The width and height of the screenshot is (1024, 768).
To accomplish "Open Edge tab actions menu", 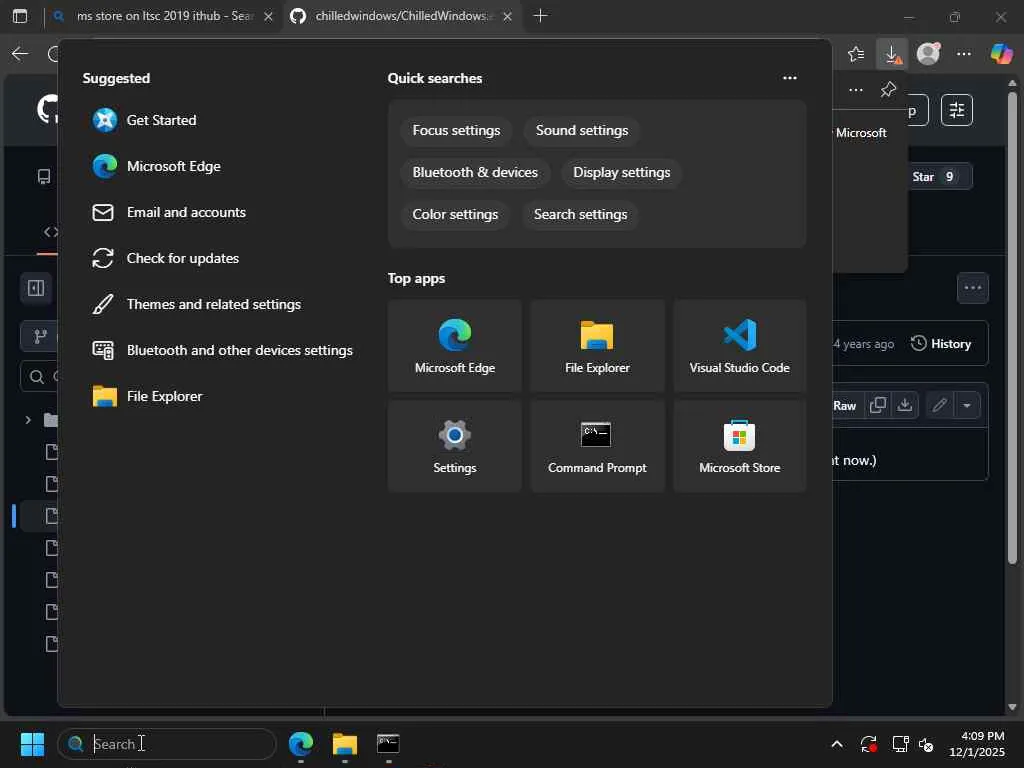I will point(20,16).
